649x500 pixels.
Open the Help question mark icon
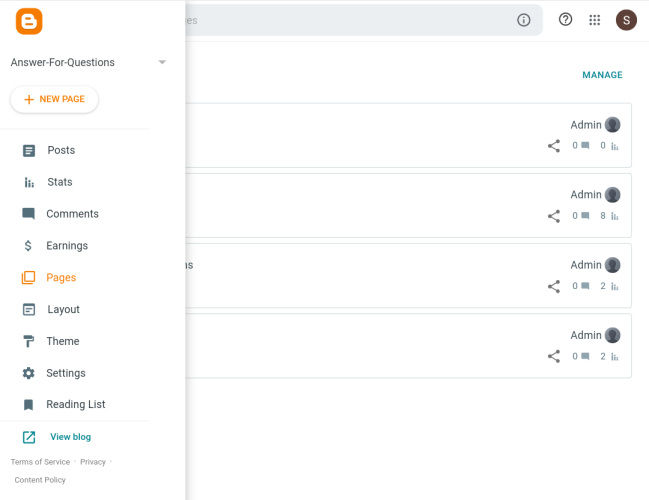[565, 20]
